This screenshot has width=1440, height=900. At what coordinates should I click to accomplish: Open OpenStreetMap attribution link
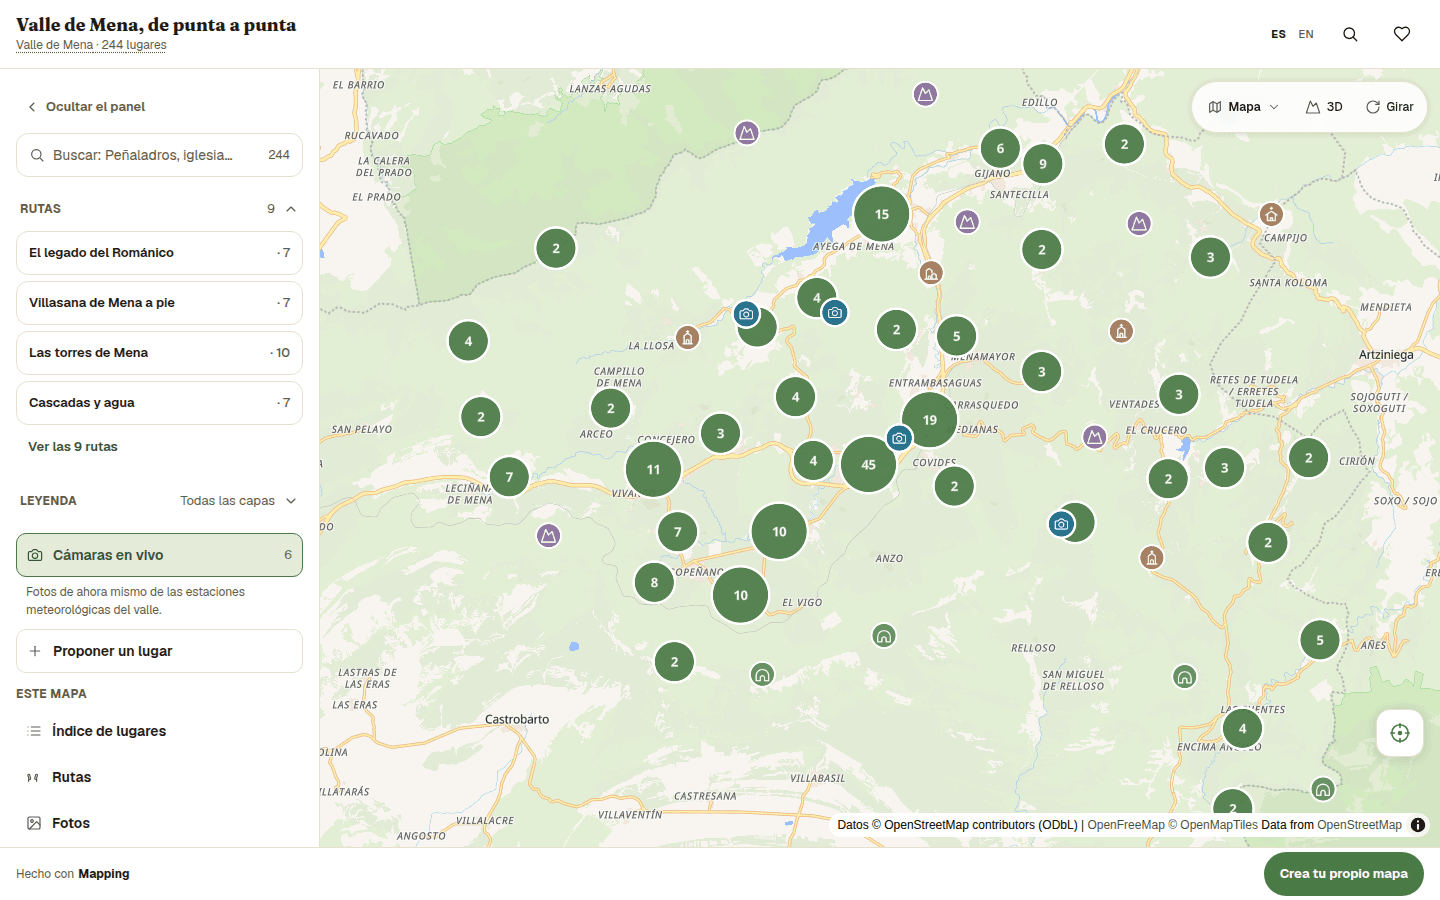pyautogui.click(x=1359, y=825)
